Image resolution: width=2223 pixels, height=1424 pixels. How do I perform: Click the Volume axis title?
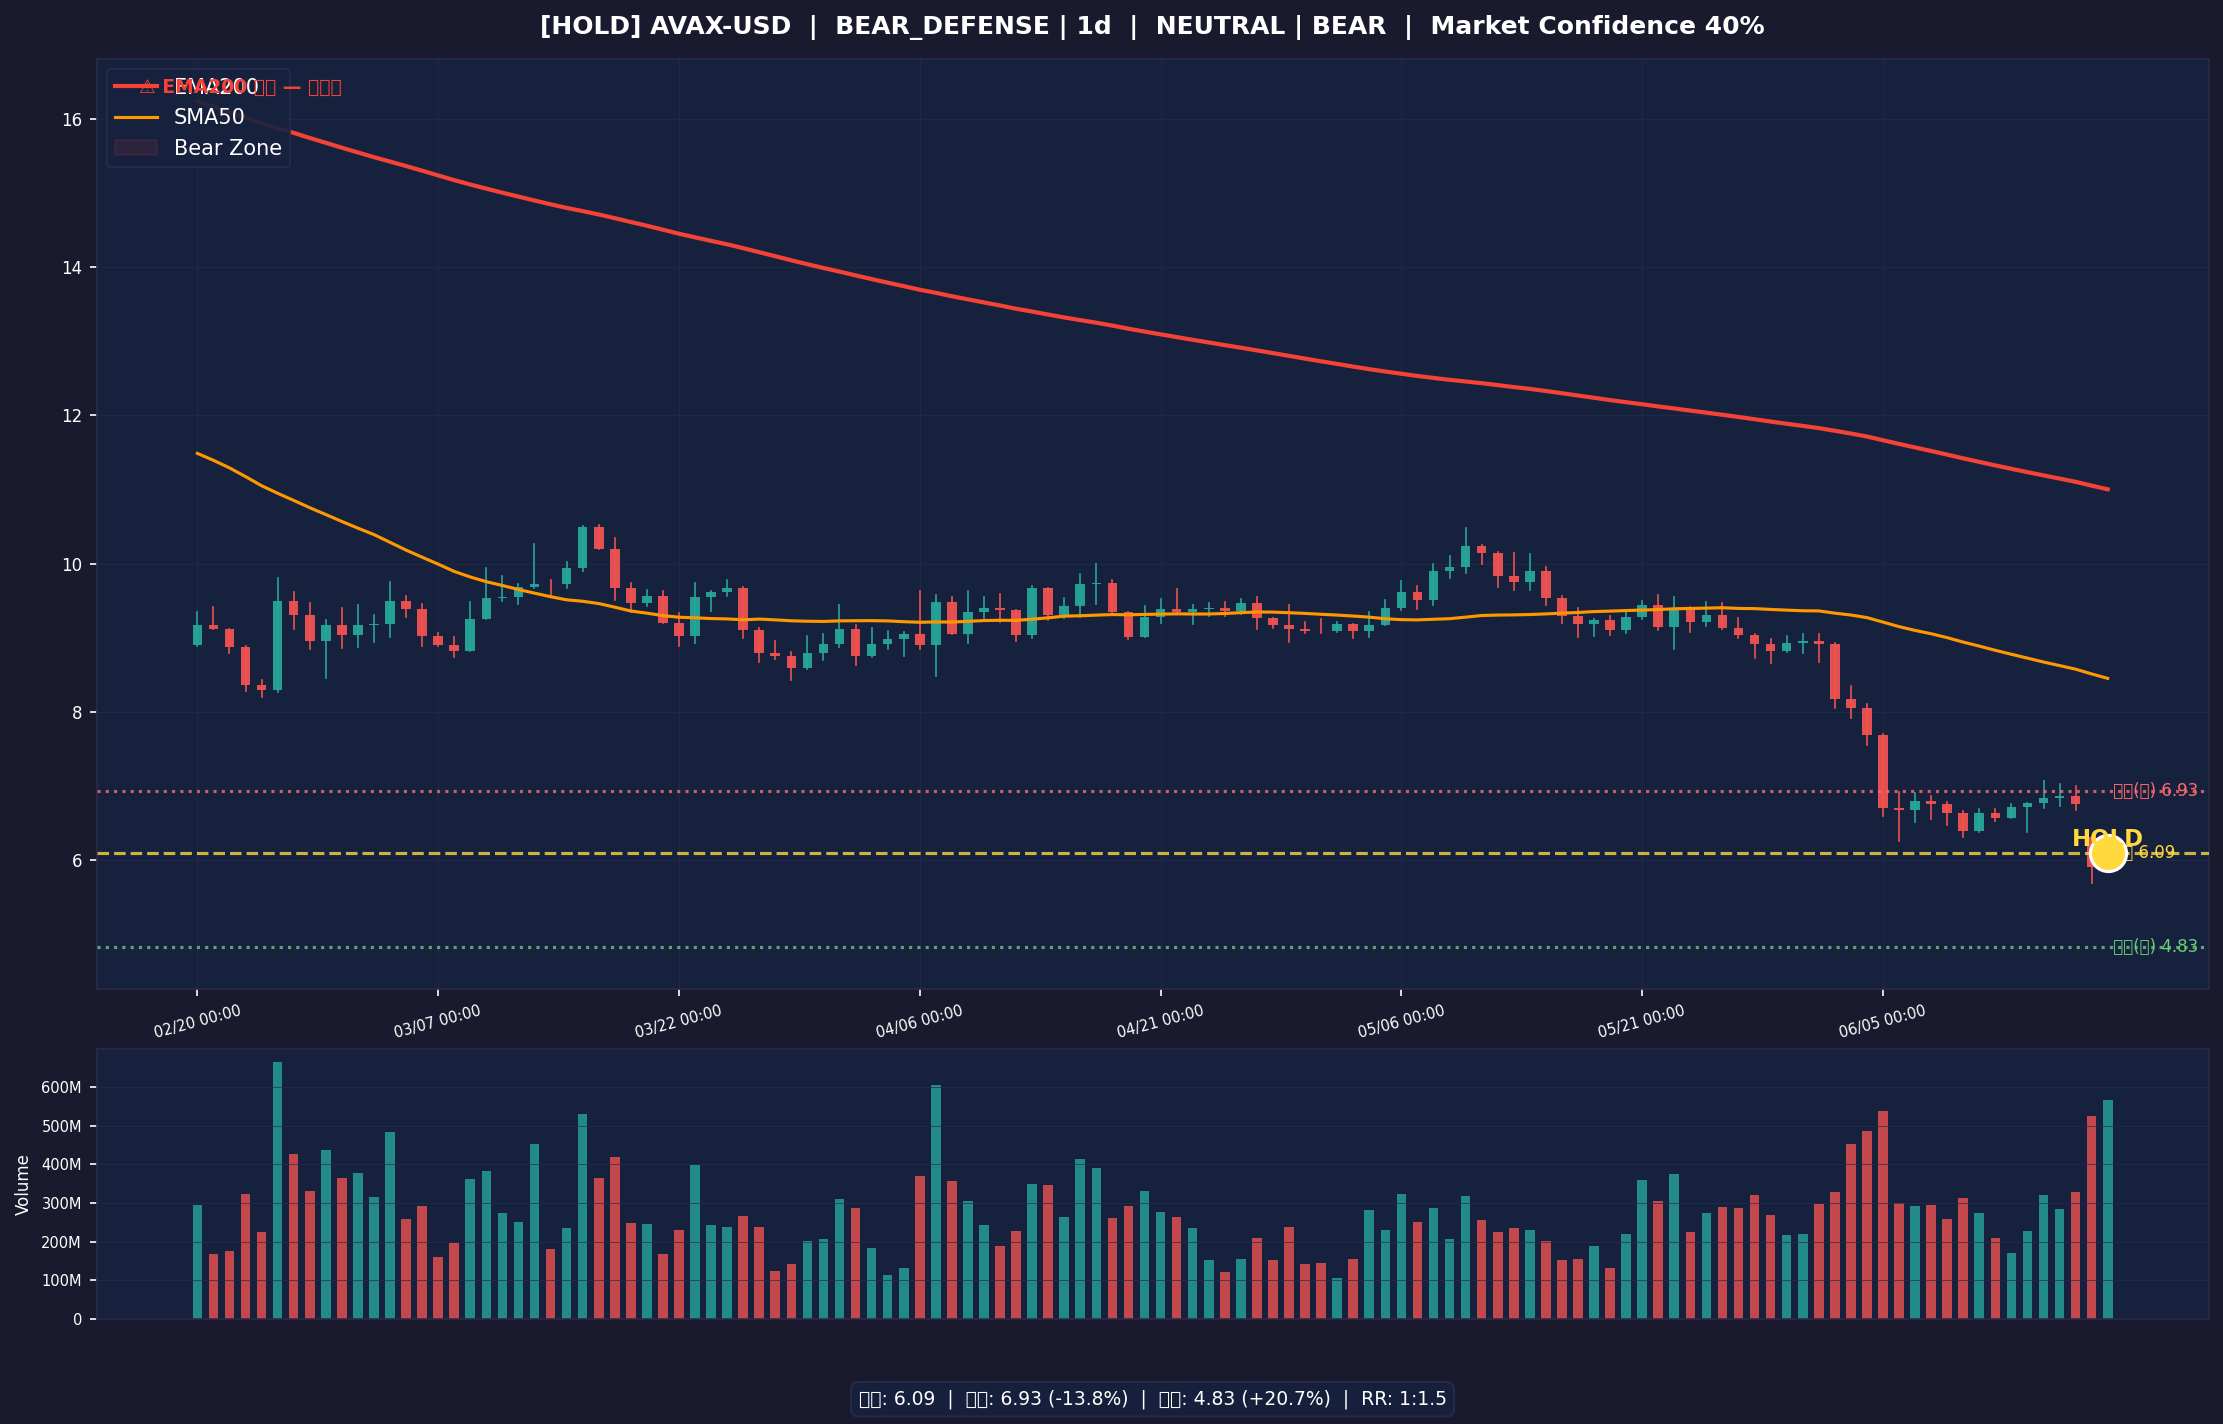pyautogui.click(x=22, y=1185)
